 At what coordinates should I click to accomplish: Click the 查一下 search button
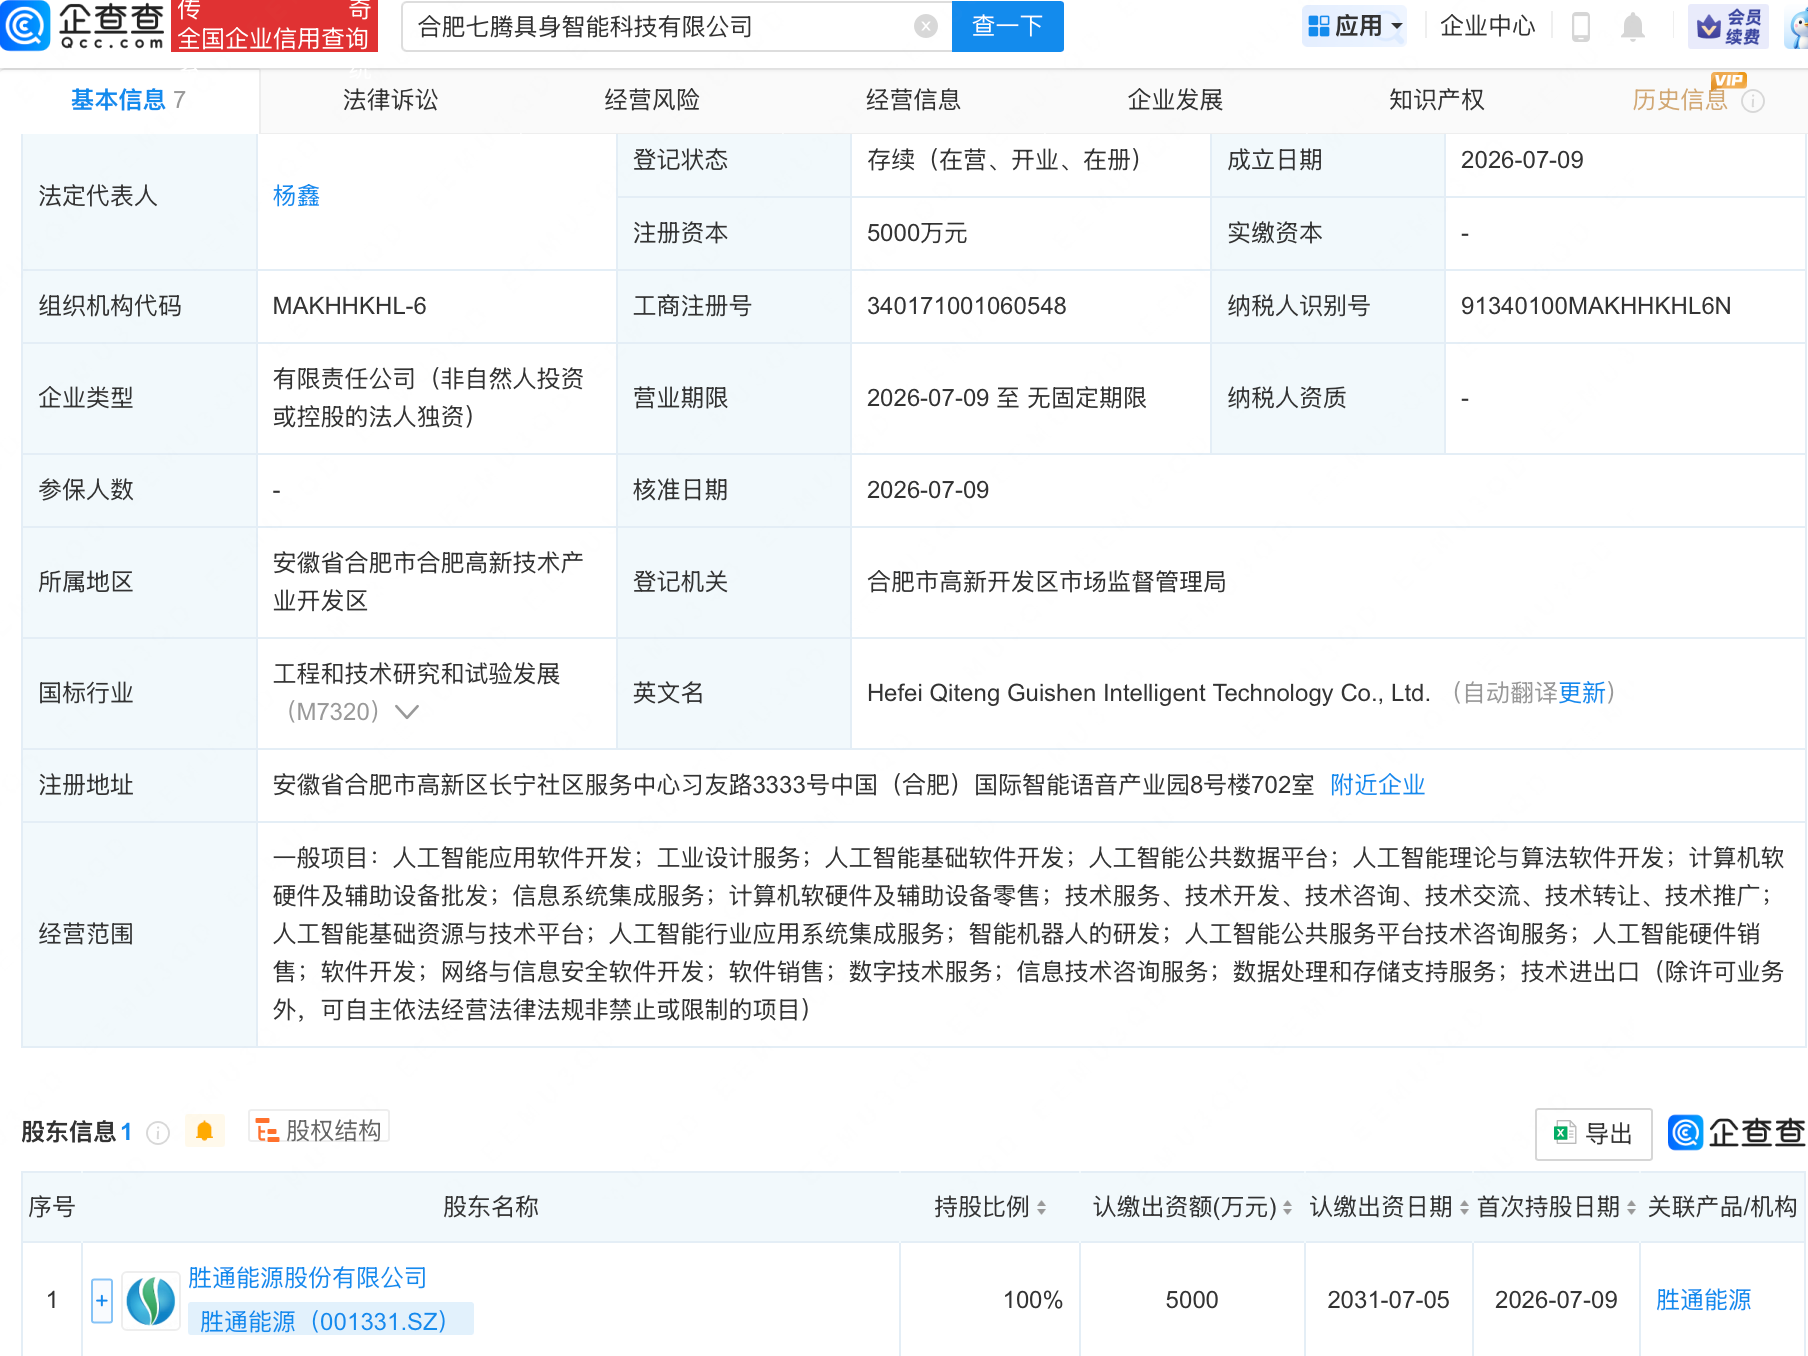click(1008, 26)
